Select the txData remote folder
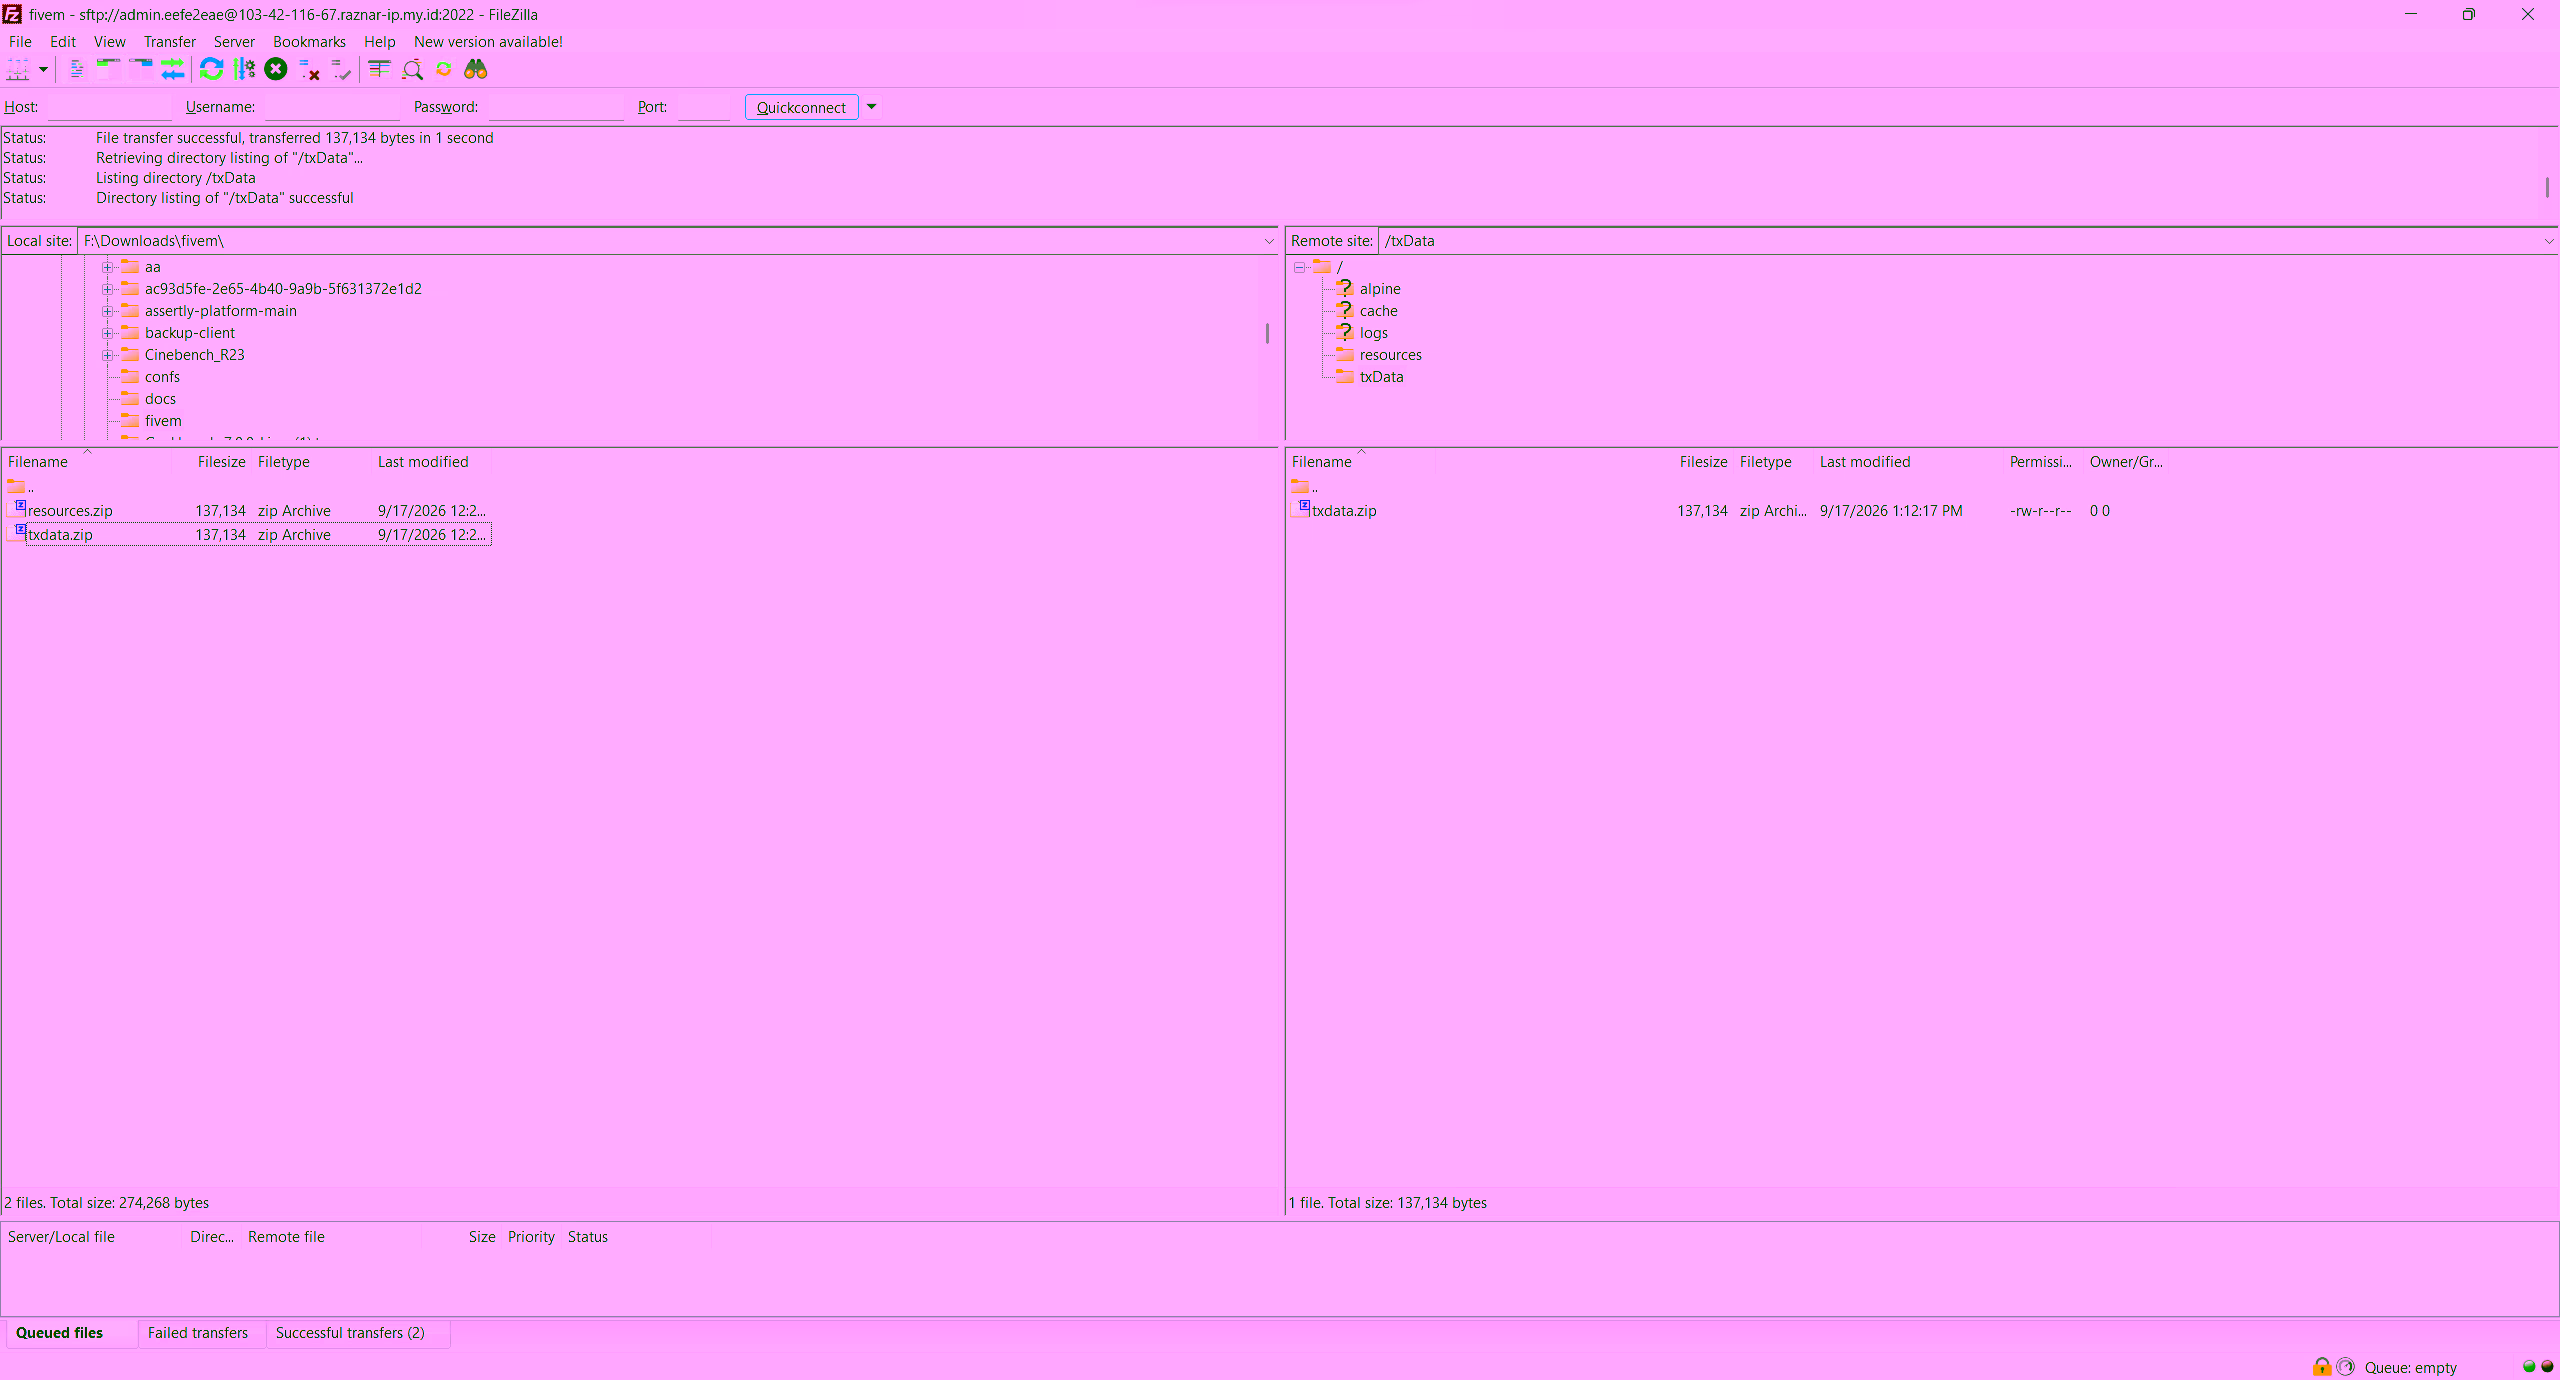This screenshot has width=2560, height=1380. 1381,377
